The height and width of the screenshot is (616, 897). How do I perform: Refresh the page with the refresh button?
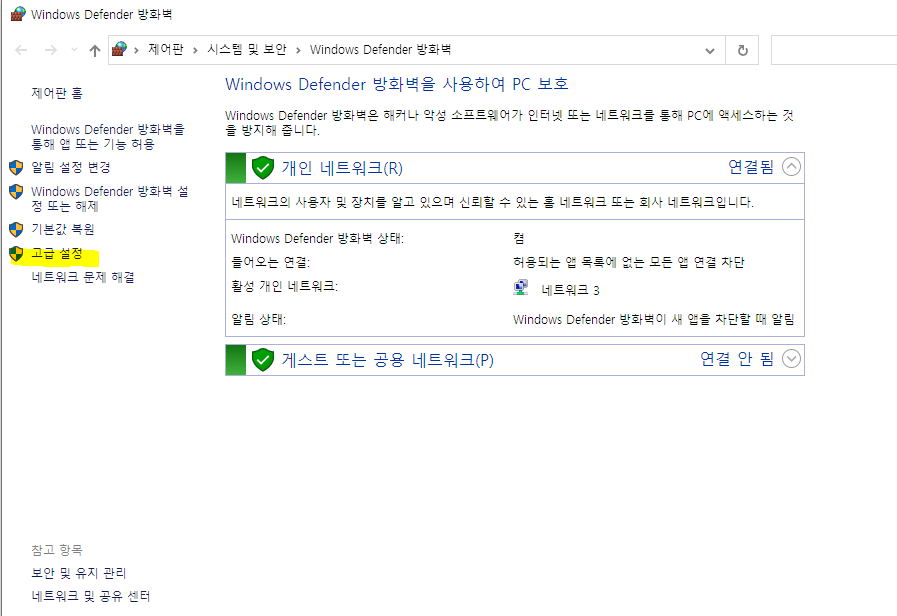(743, 50)
